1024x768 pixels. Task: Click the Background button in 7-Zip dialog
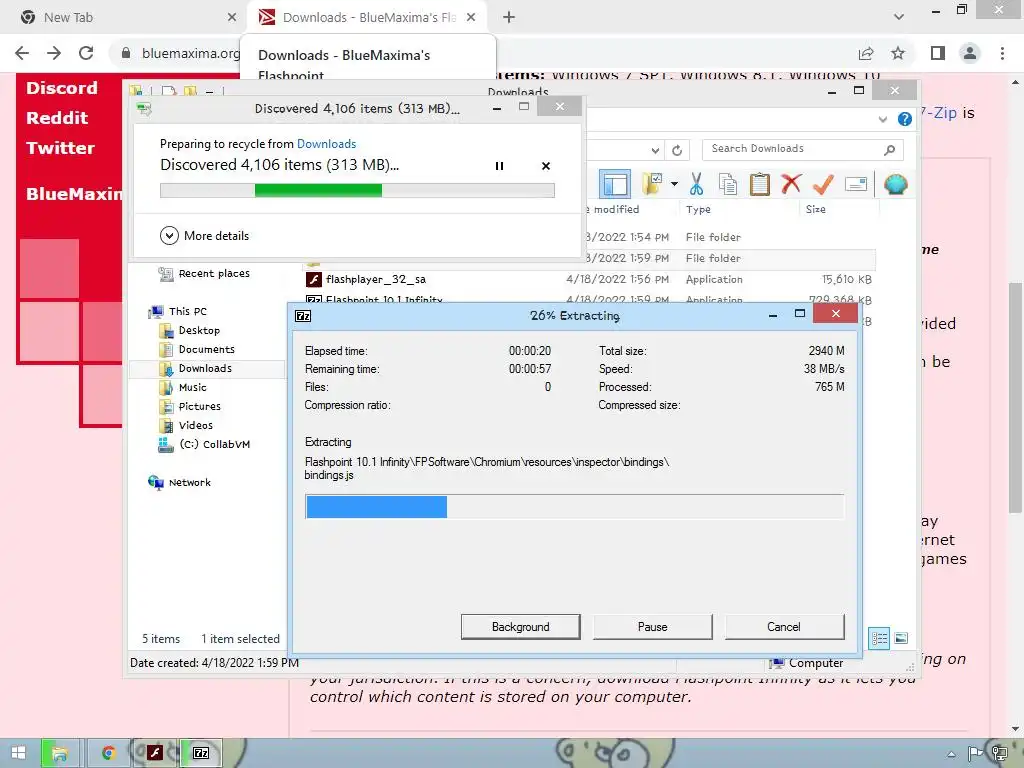tap(520, 626)
